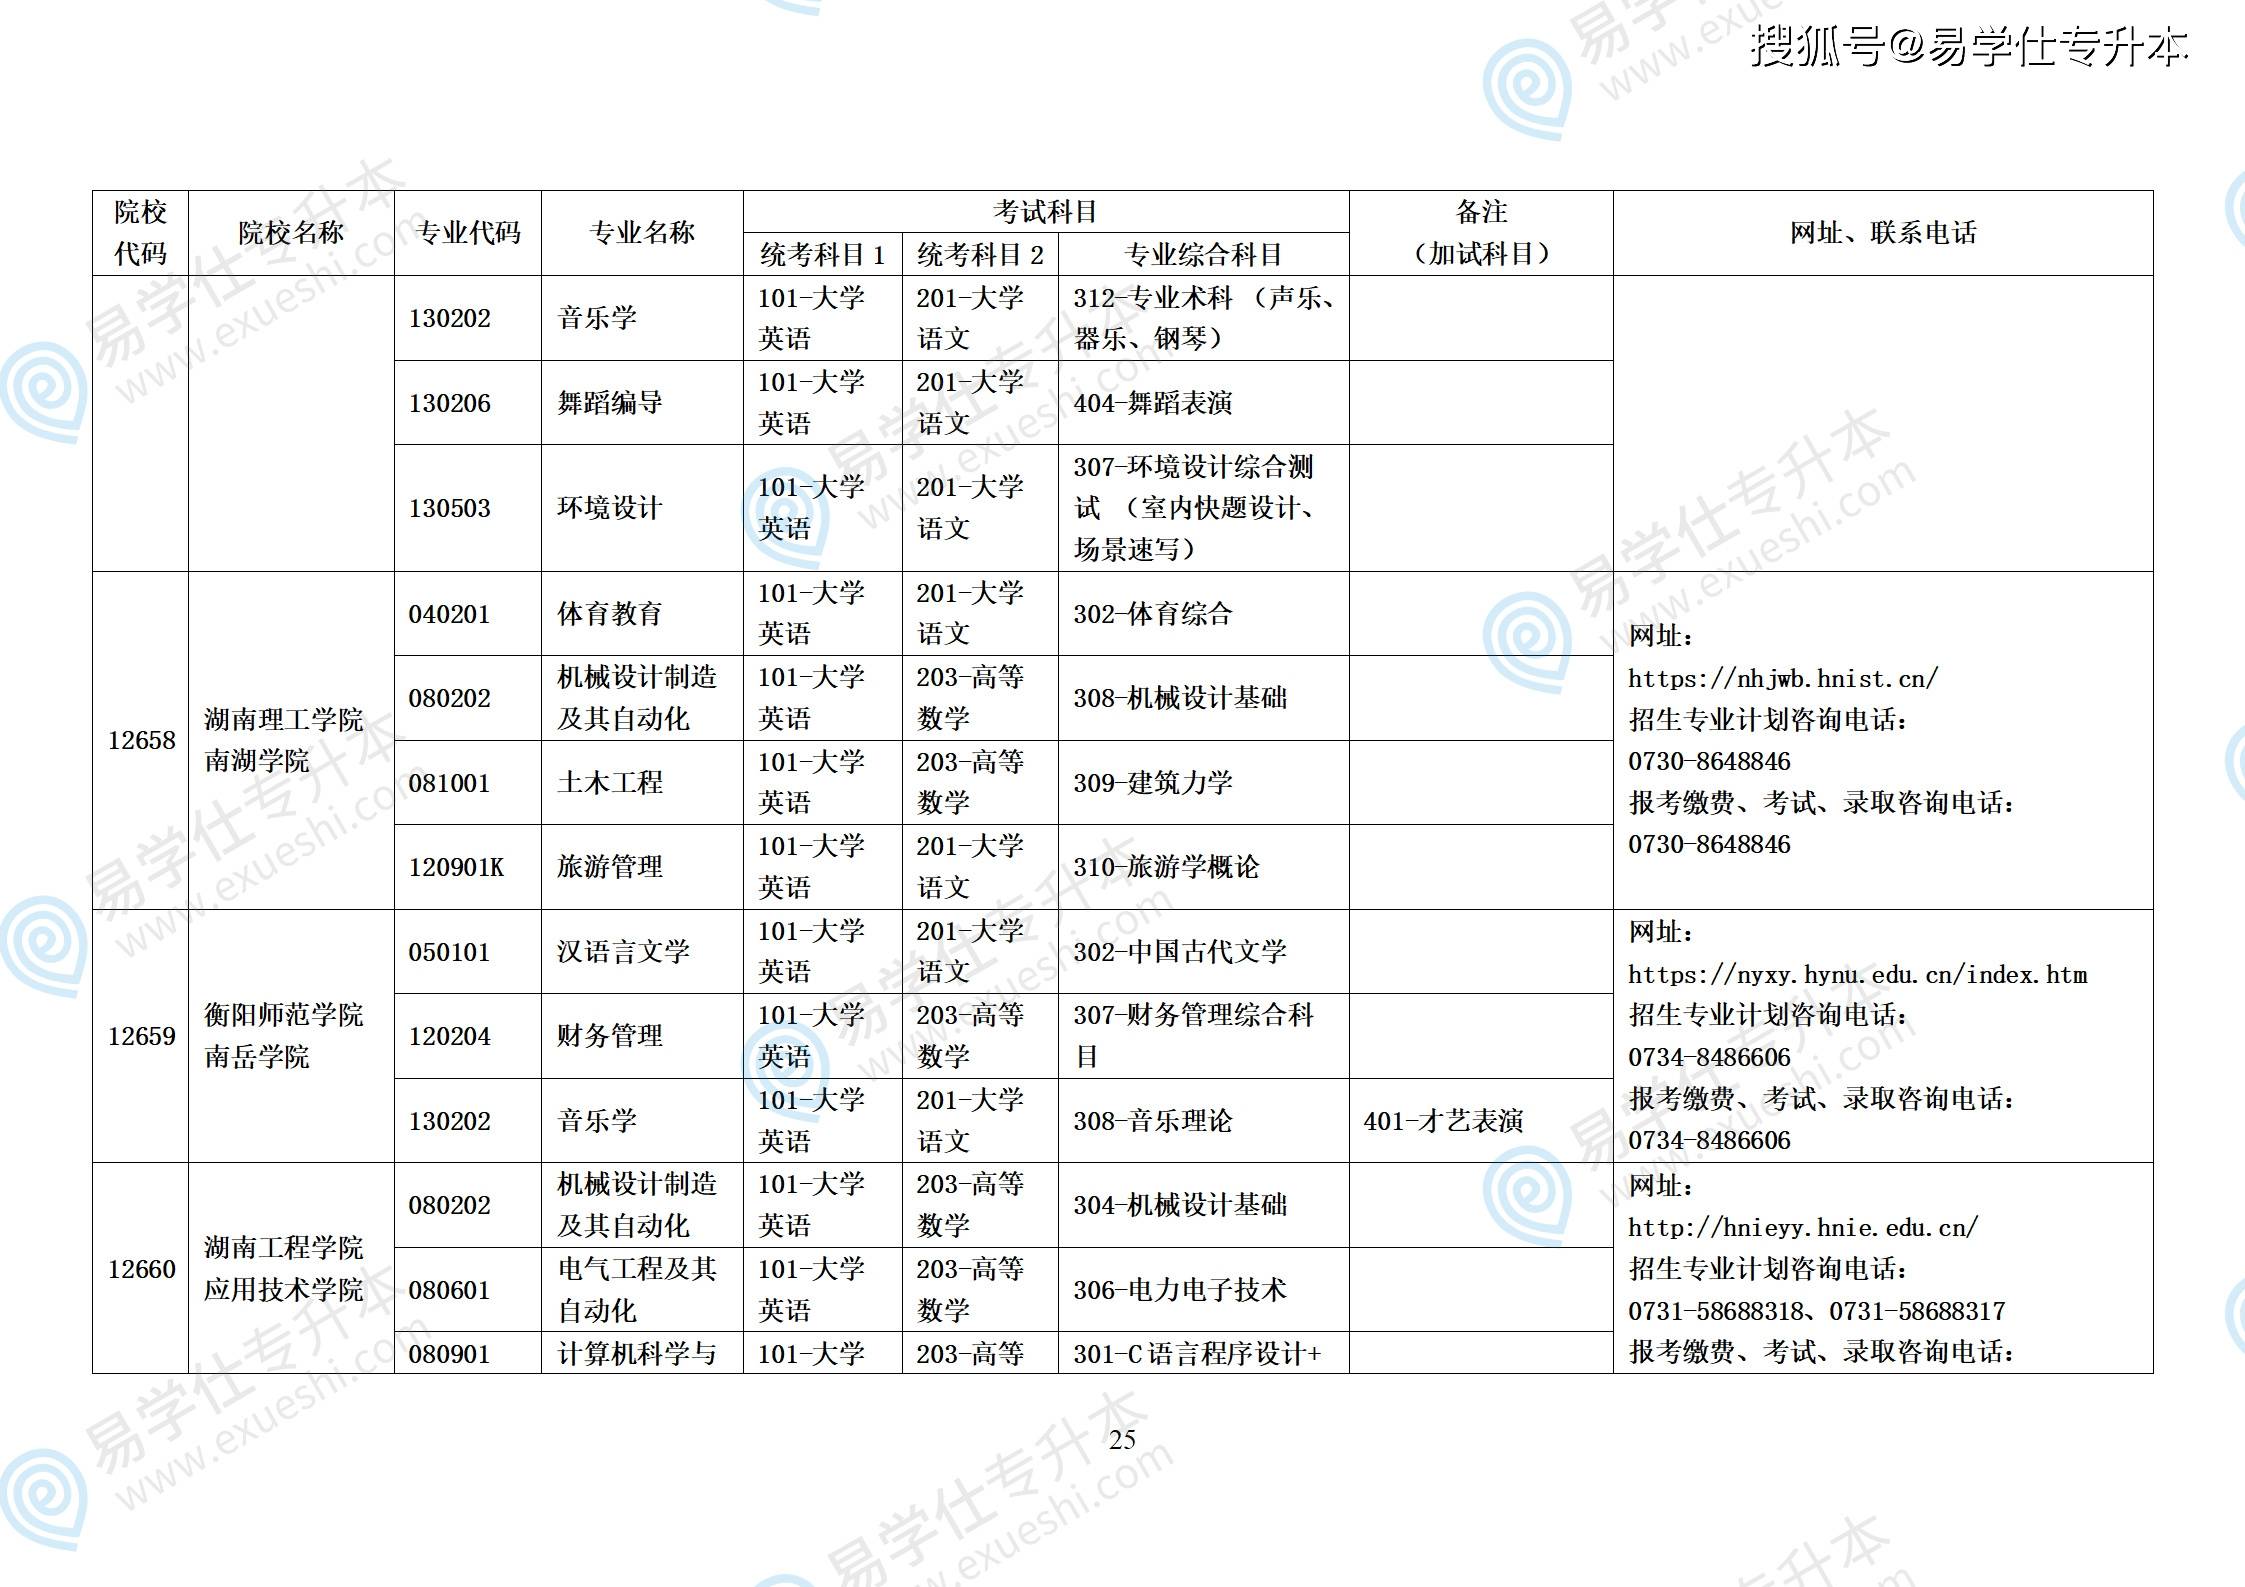Click the link https://nhjwb.hnist.cn/
The height and width of the screenshot is (1587, 2245).
tap(1782, 679)
